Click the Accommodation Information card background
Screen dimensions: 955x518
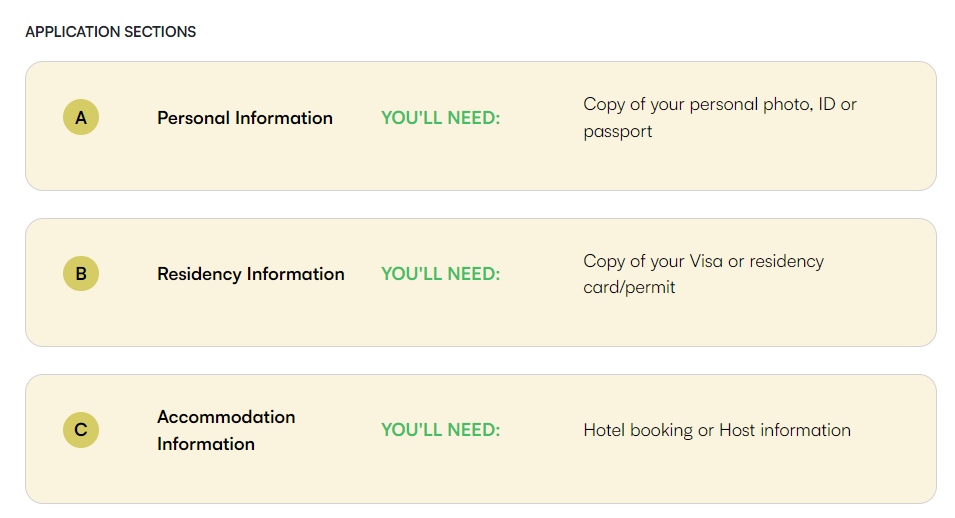tap(481, 478)
